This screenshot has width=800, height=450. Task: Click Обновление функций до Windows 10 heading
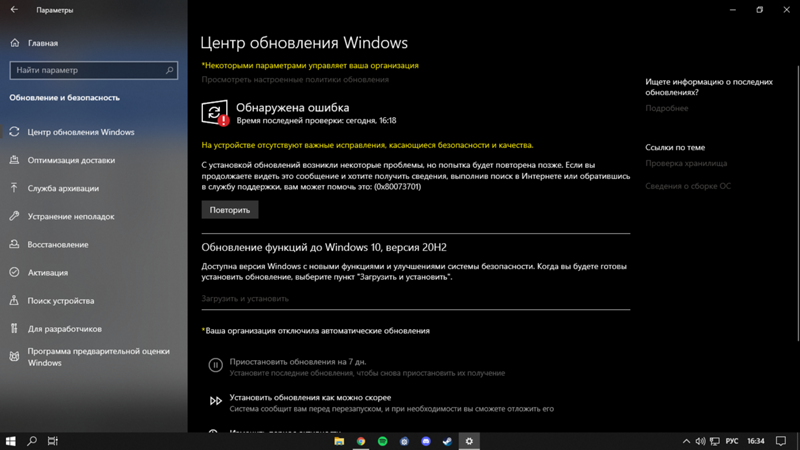pos(324,247)
